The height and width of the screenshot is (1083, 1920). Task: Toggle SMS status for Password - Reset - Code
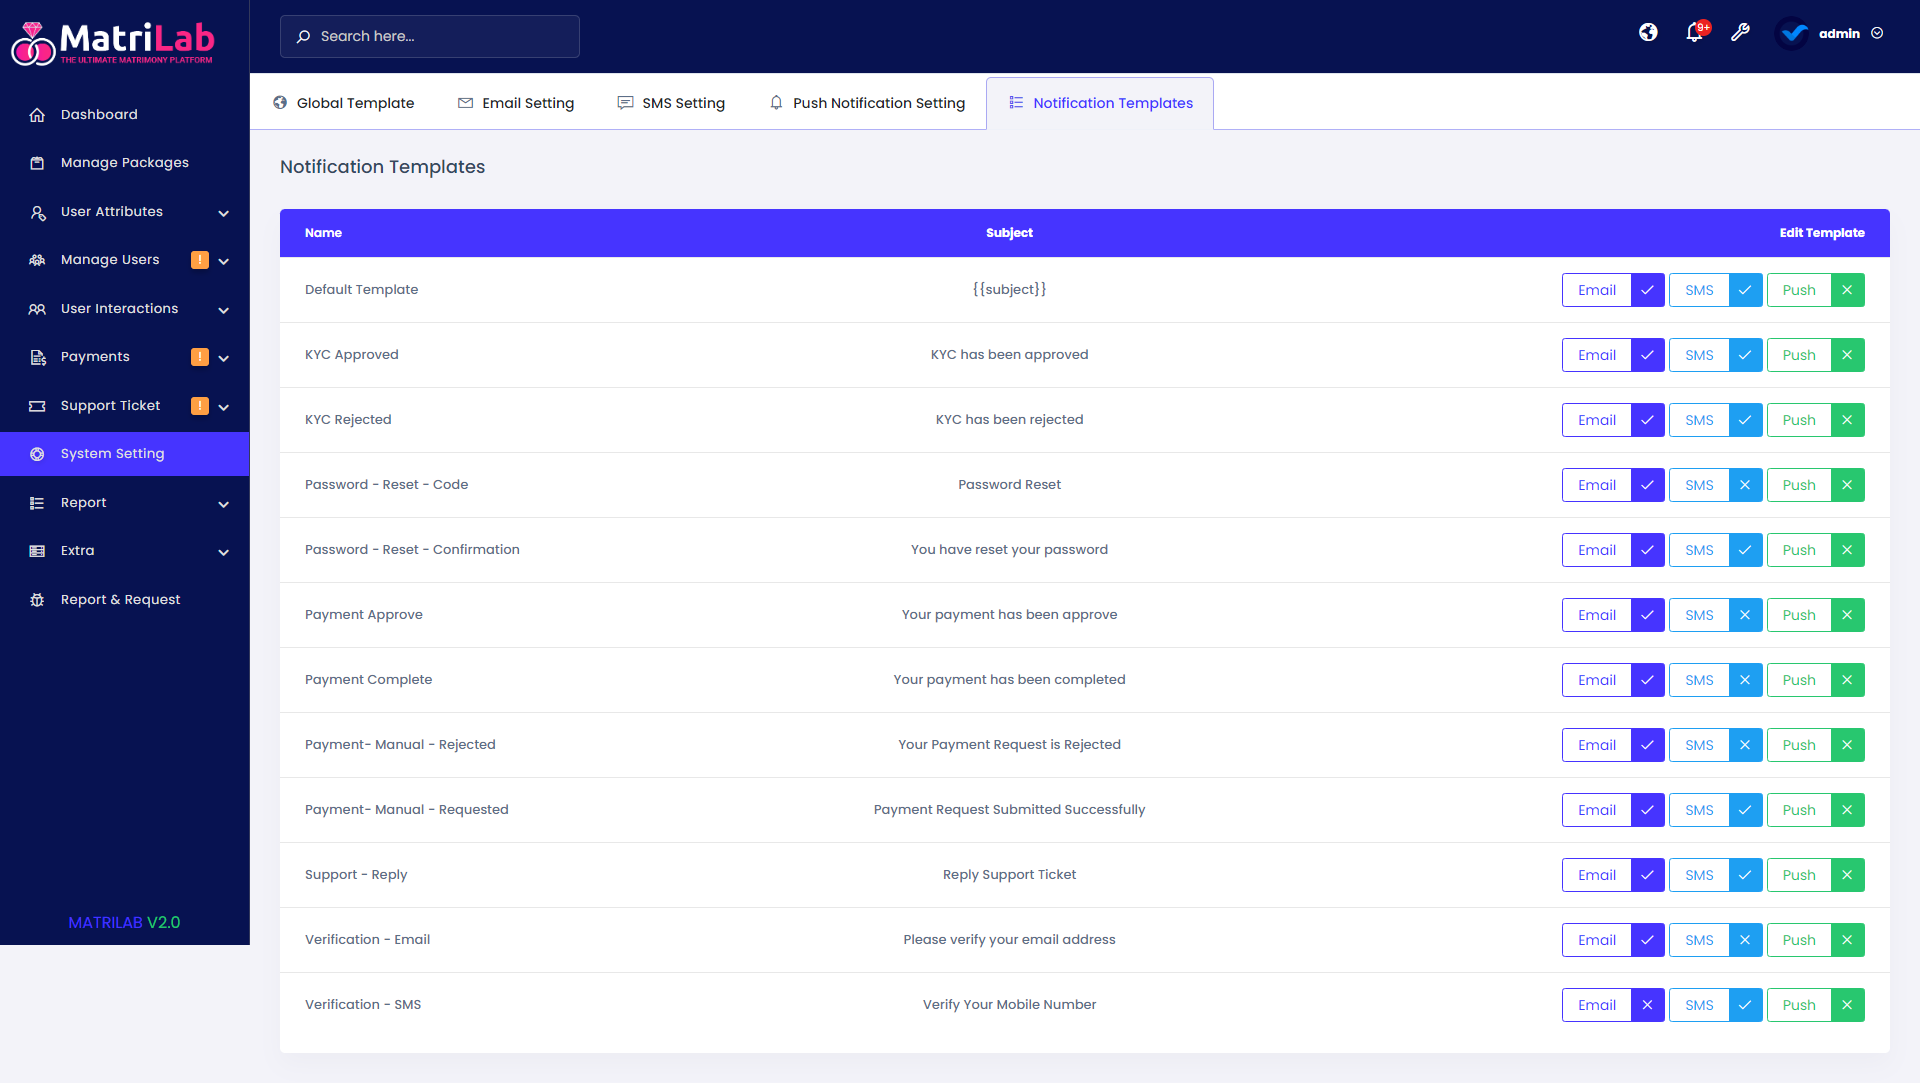[x=1745, y=485]
